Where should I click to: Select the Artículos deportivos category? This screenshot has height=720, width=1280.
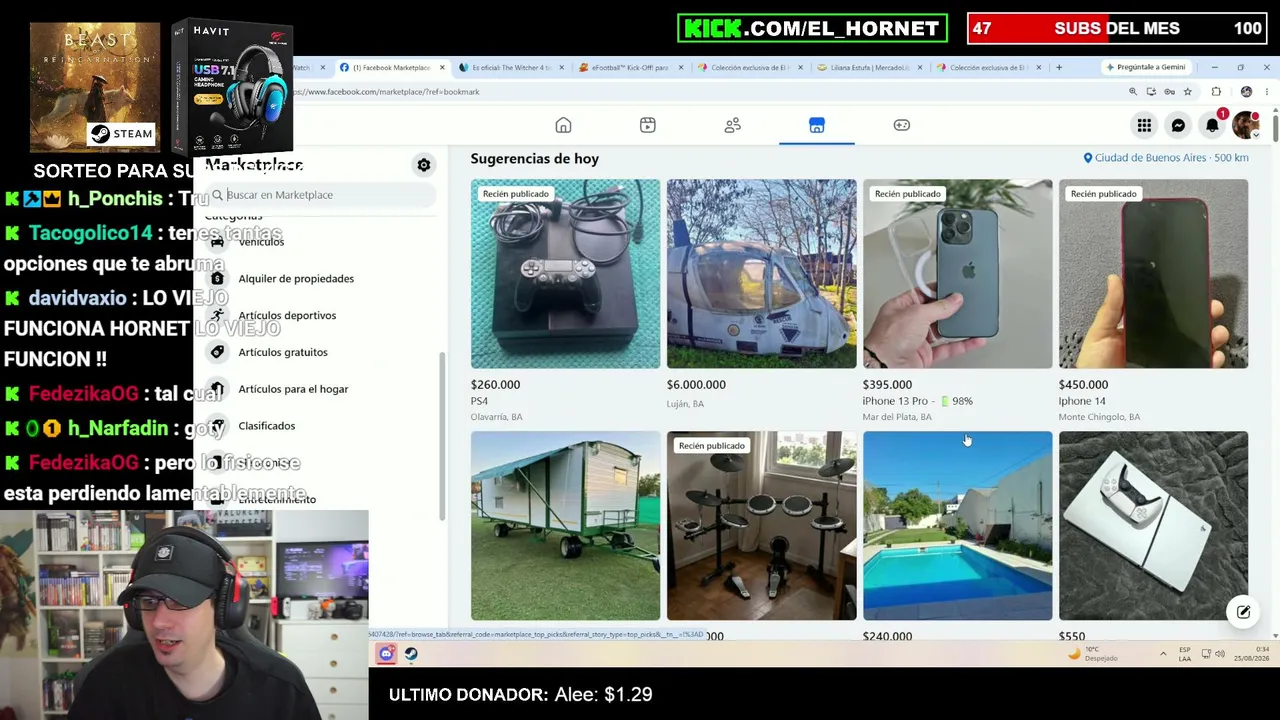[287, 316]
